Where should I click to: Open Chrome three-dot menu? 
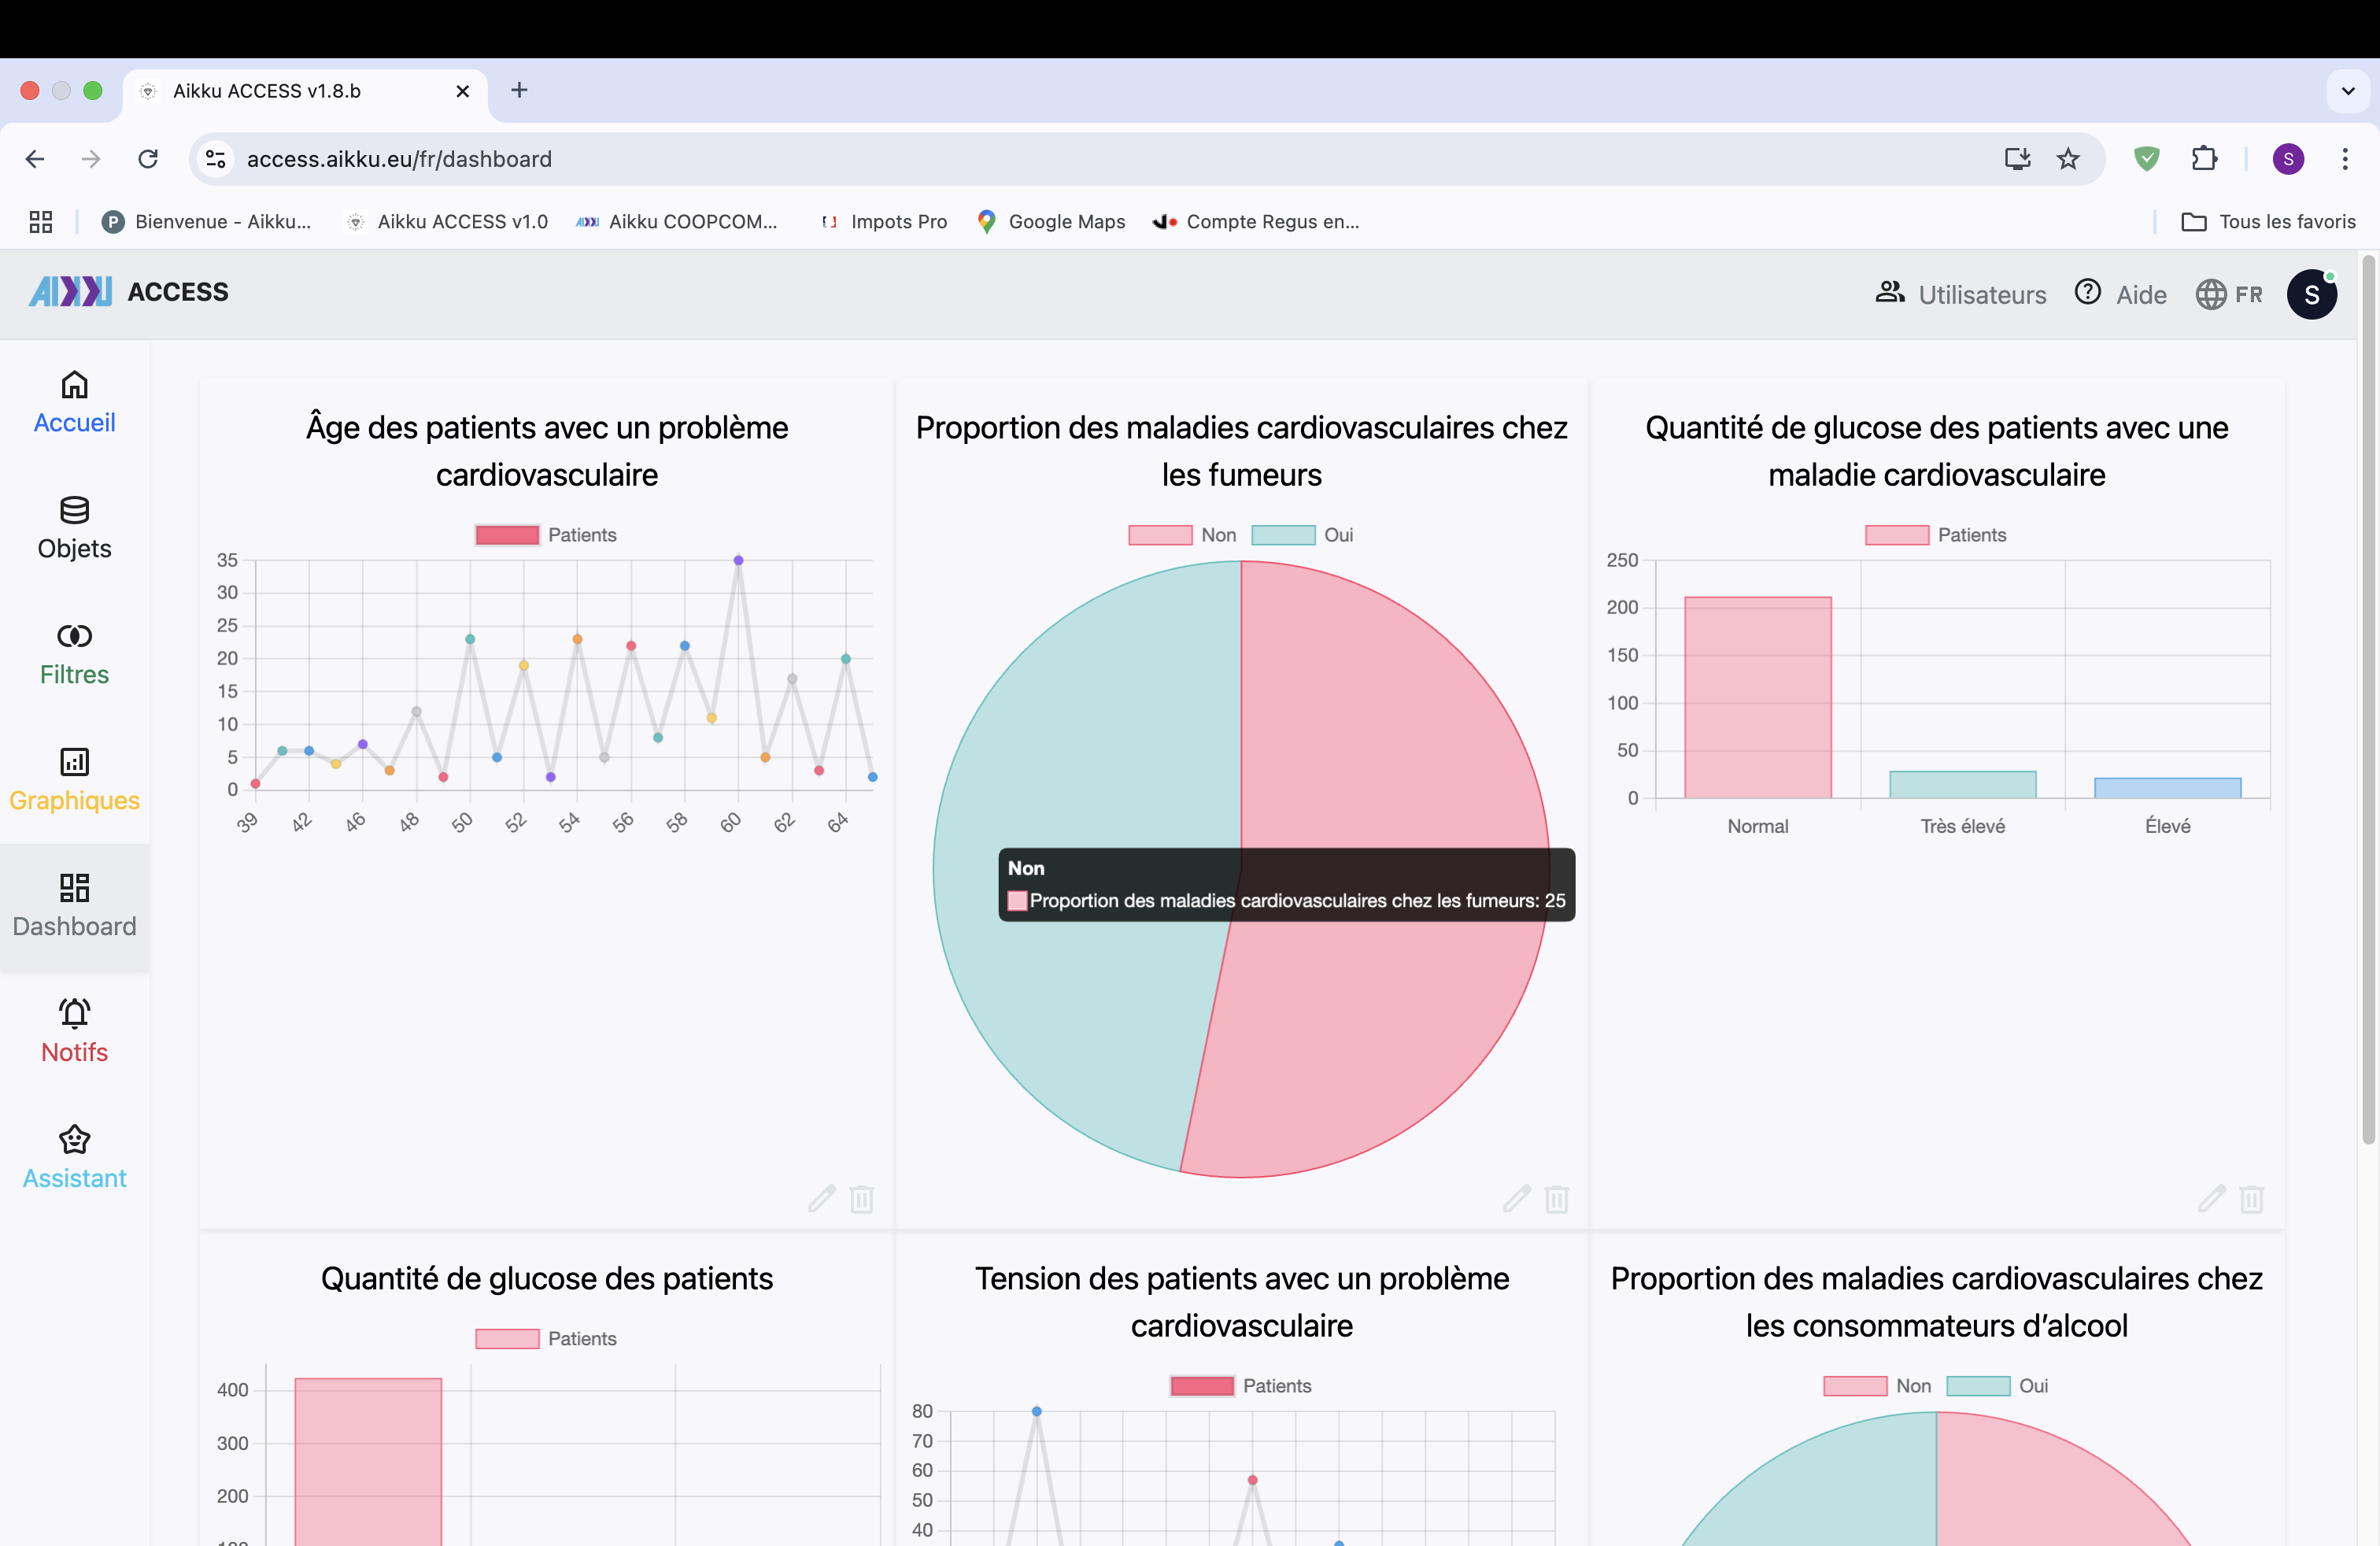click(x=2345, y=159)
